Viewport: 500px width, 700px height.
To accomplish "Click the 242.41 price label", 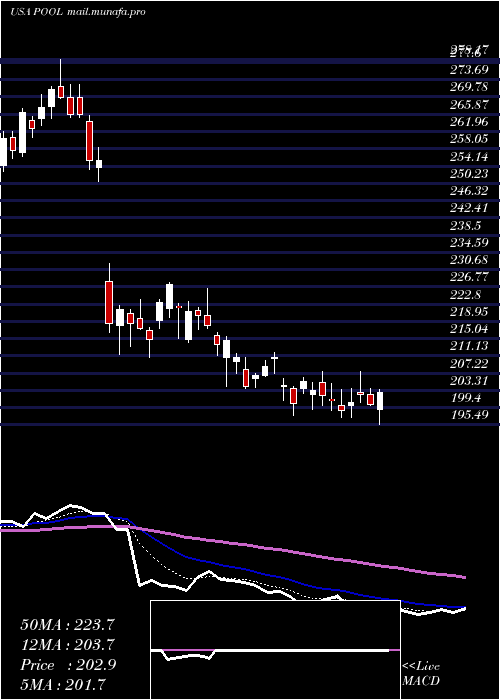I will click(x=469, y=208).
